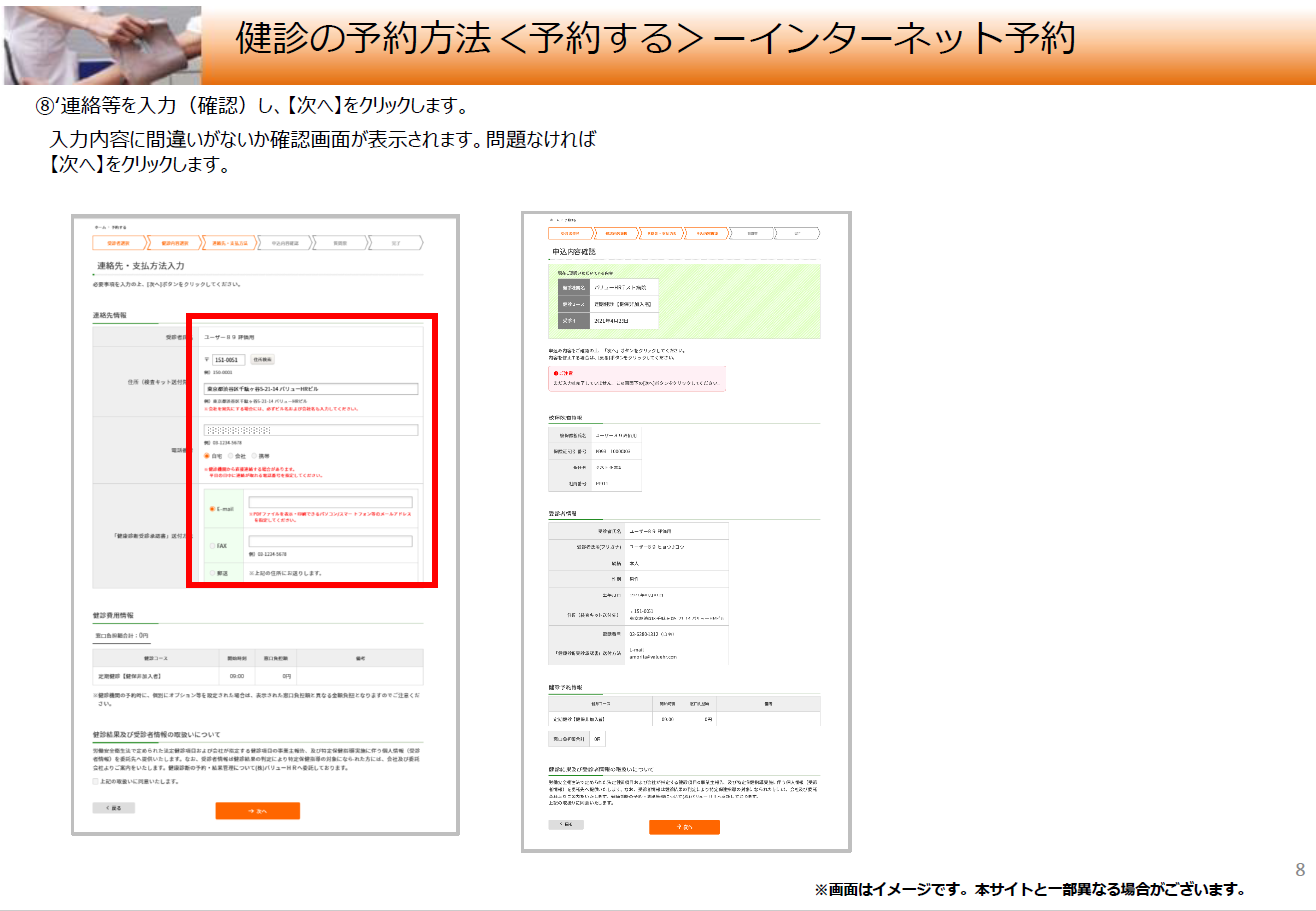The image size is (1316, 911).
Task: Click the header photo thumbnail at top left
Action: 100,44
